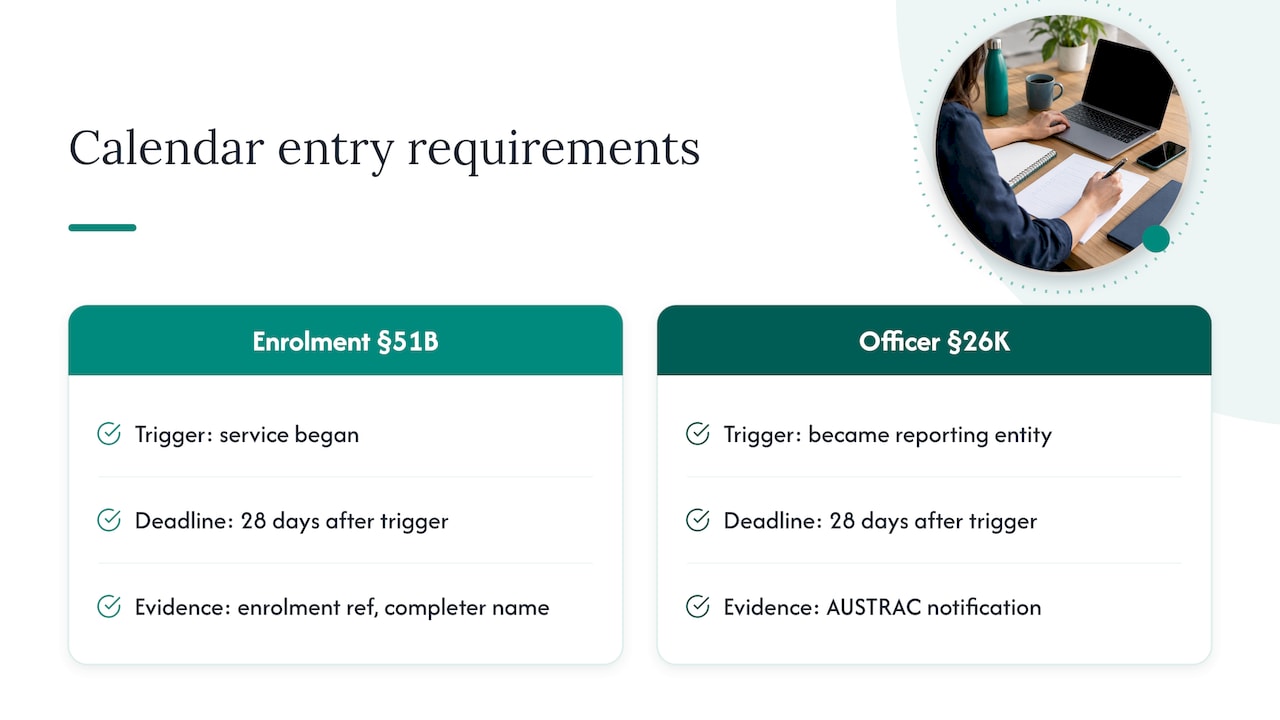Click the 'Evidence: AUSTRAC notification' text
This screenshot has height=720, width=1280.
(882, 607)
